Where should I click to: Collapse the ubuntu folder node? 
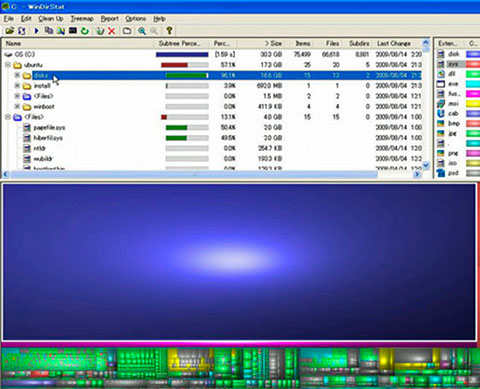coord(8,65)
